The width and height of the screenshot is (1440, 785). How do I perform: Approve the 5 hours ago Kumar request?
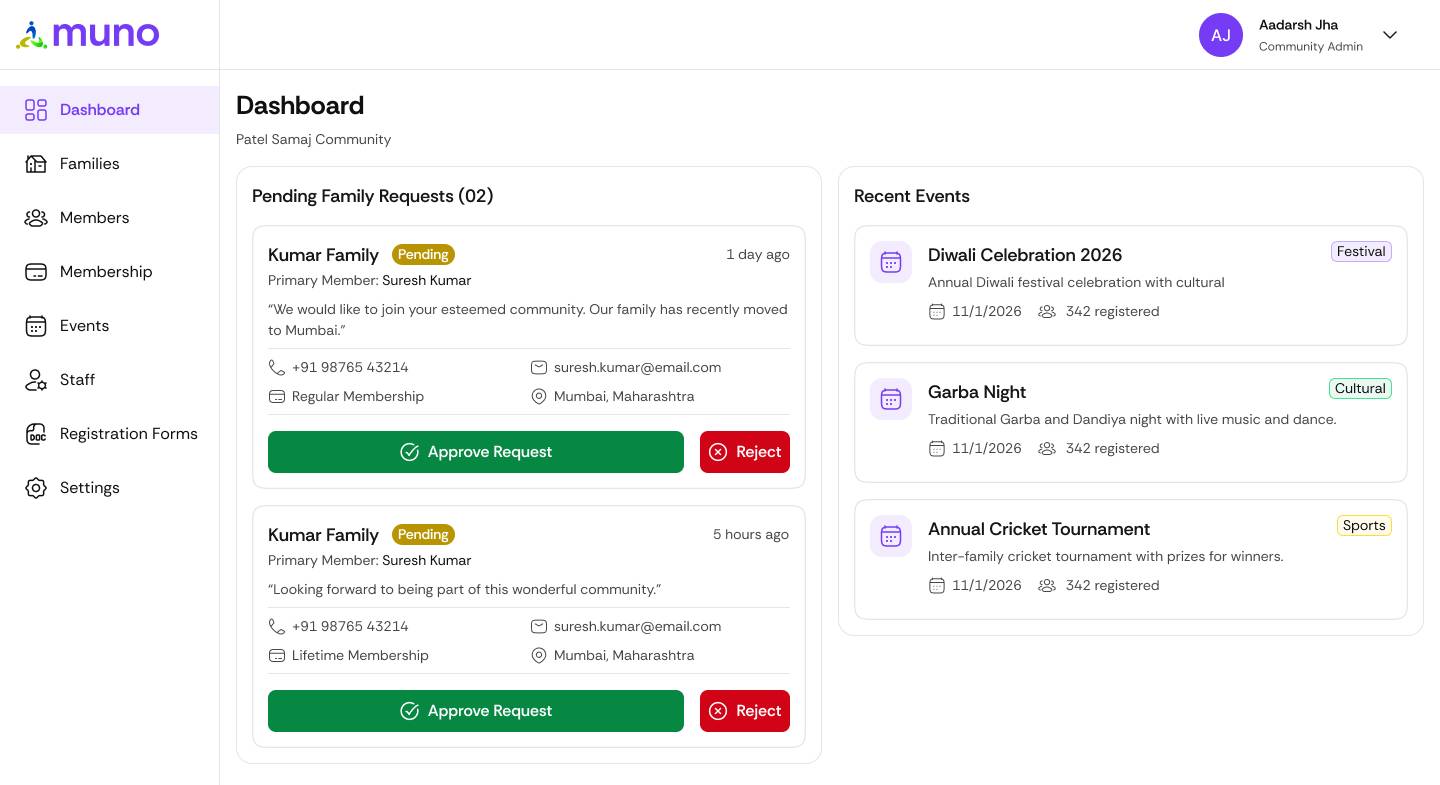click(x=476, y=711)
